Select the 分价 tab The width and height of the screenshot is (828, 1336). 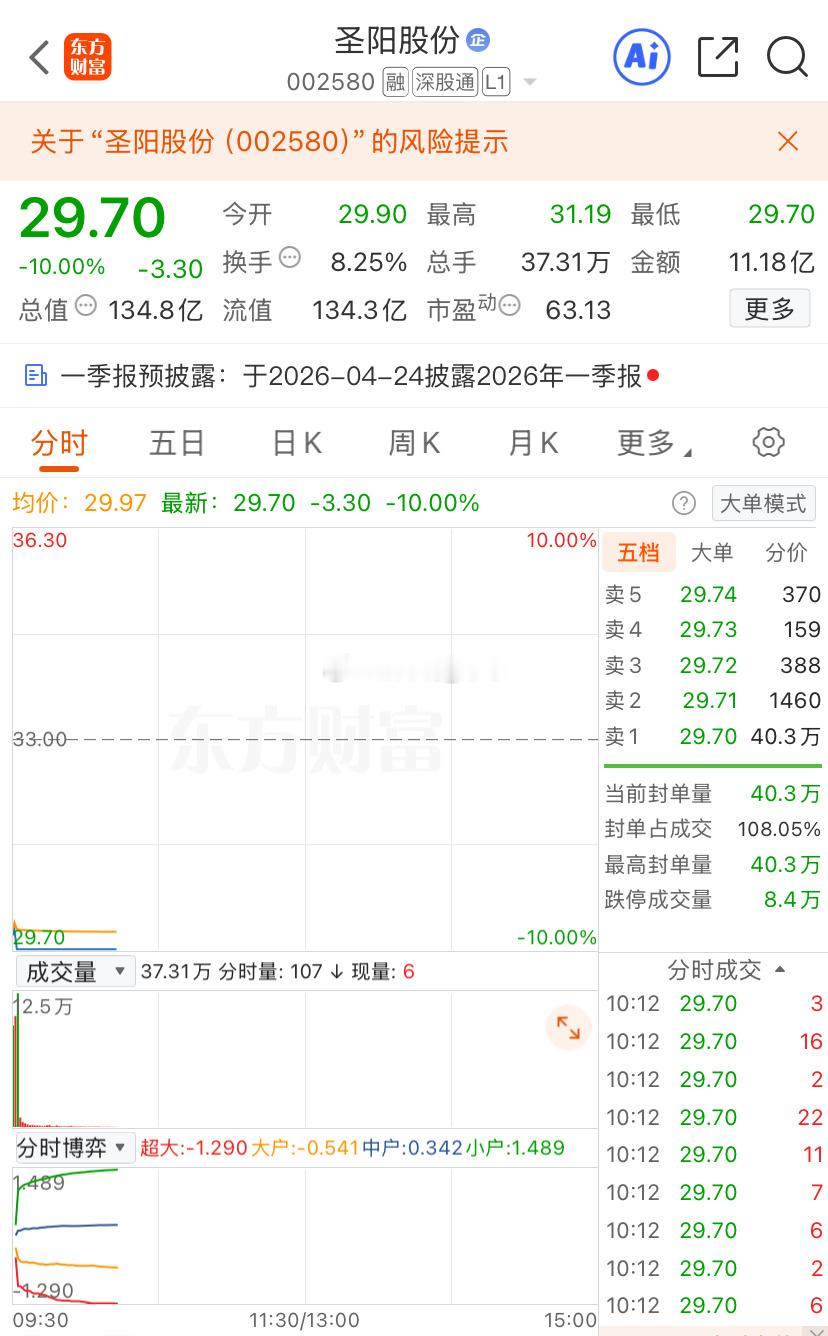point(786,552)
